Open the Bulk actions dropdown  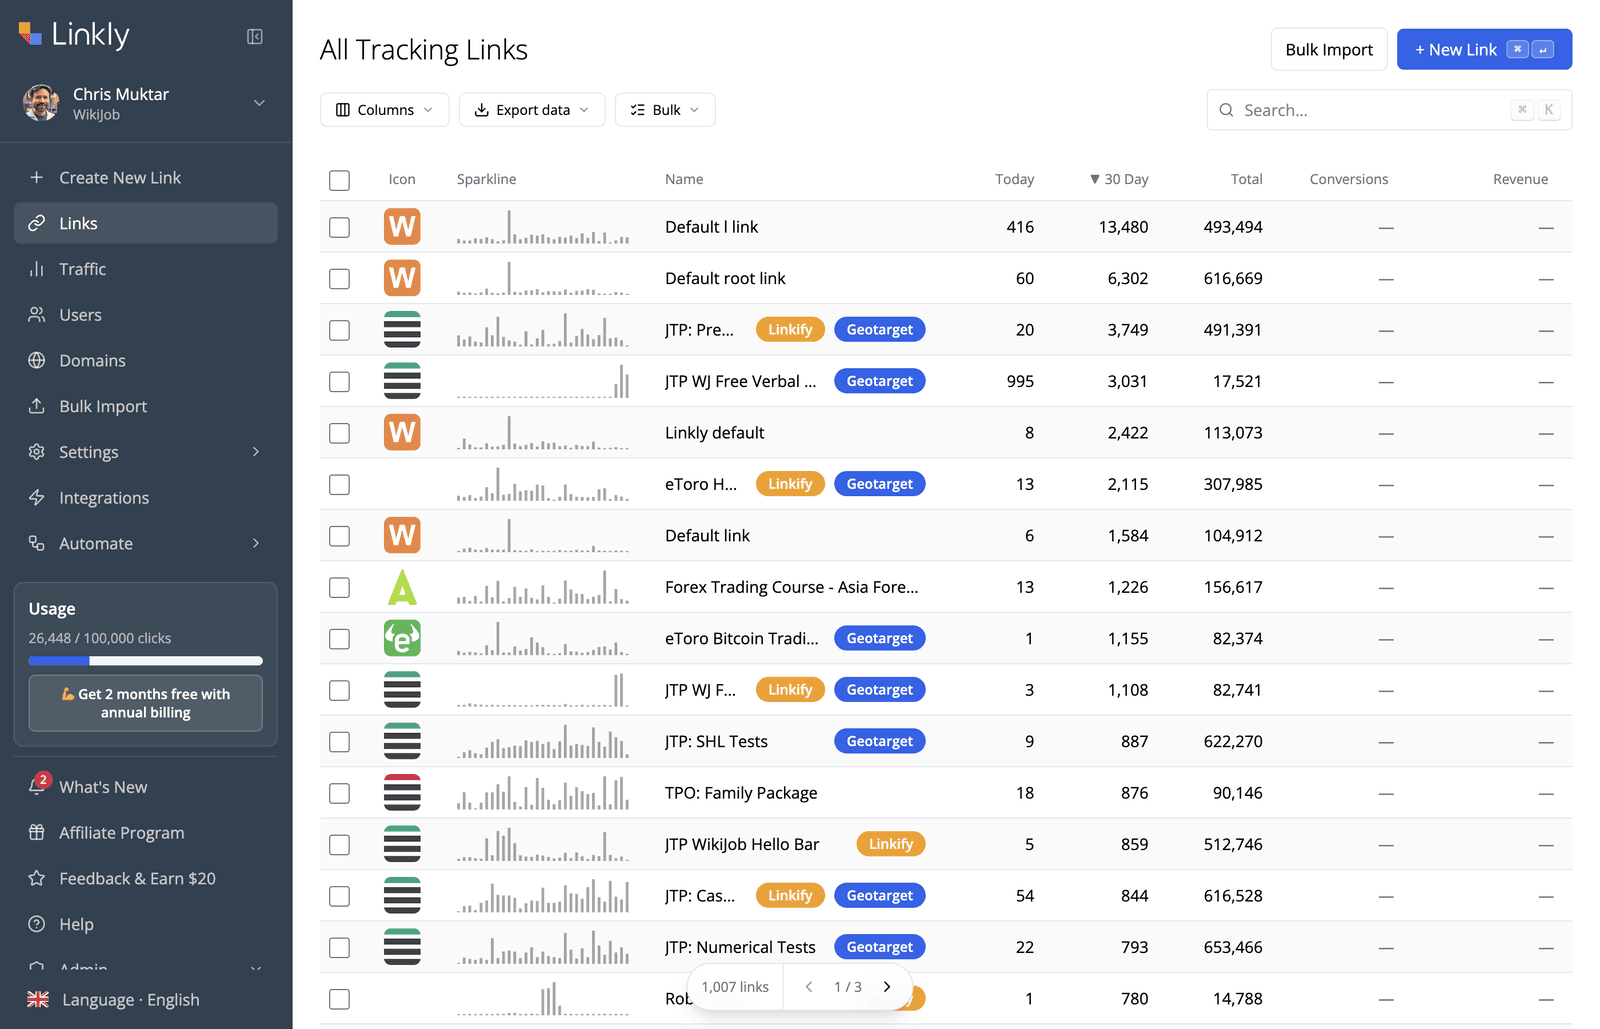coord(665,110)
